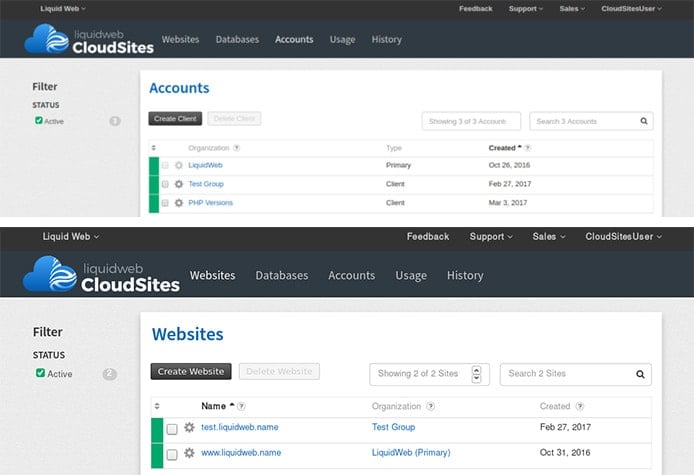Click the search magnifier in Sites search box
Image resolution: width=694 pixels, height=475 pixels.
pyautogui.click(x=640, y=374)
